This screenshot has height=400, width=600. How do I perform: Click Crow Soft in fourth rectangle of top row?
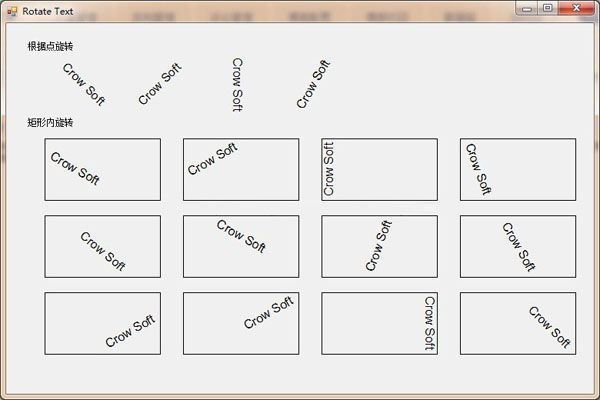[478, 169]
